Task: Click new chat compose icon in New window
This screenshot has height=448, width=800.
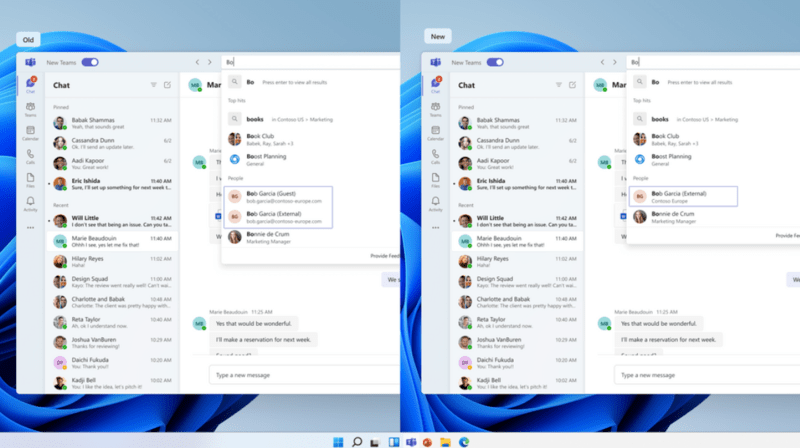Action: click(x=572, y=85)
